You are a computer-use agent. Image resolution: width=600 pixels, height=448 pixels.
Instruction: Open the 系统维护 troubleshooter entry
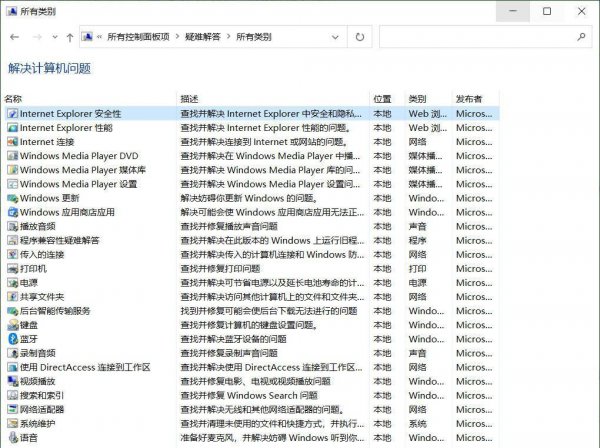point(38,424)
